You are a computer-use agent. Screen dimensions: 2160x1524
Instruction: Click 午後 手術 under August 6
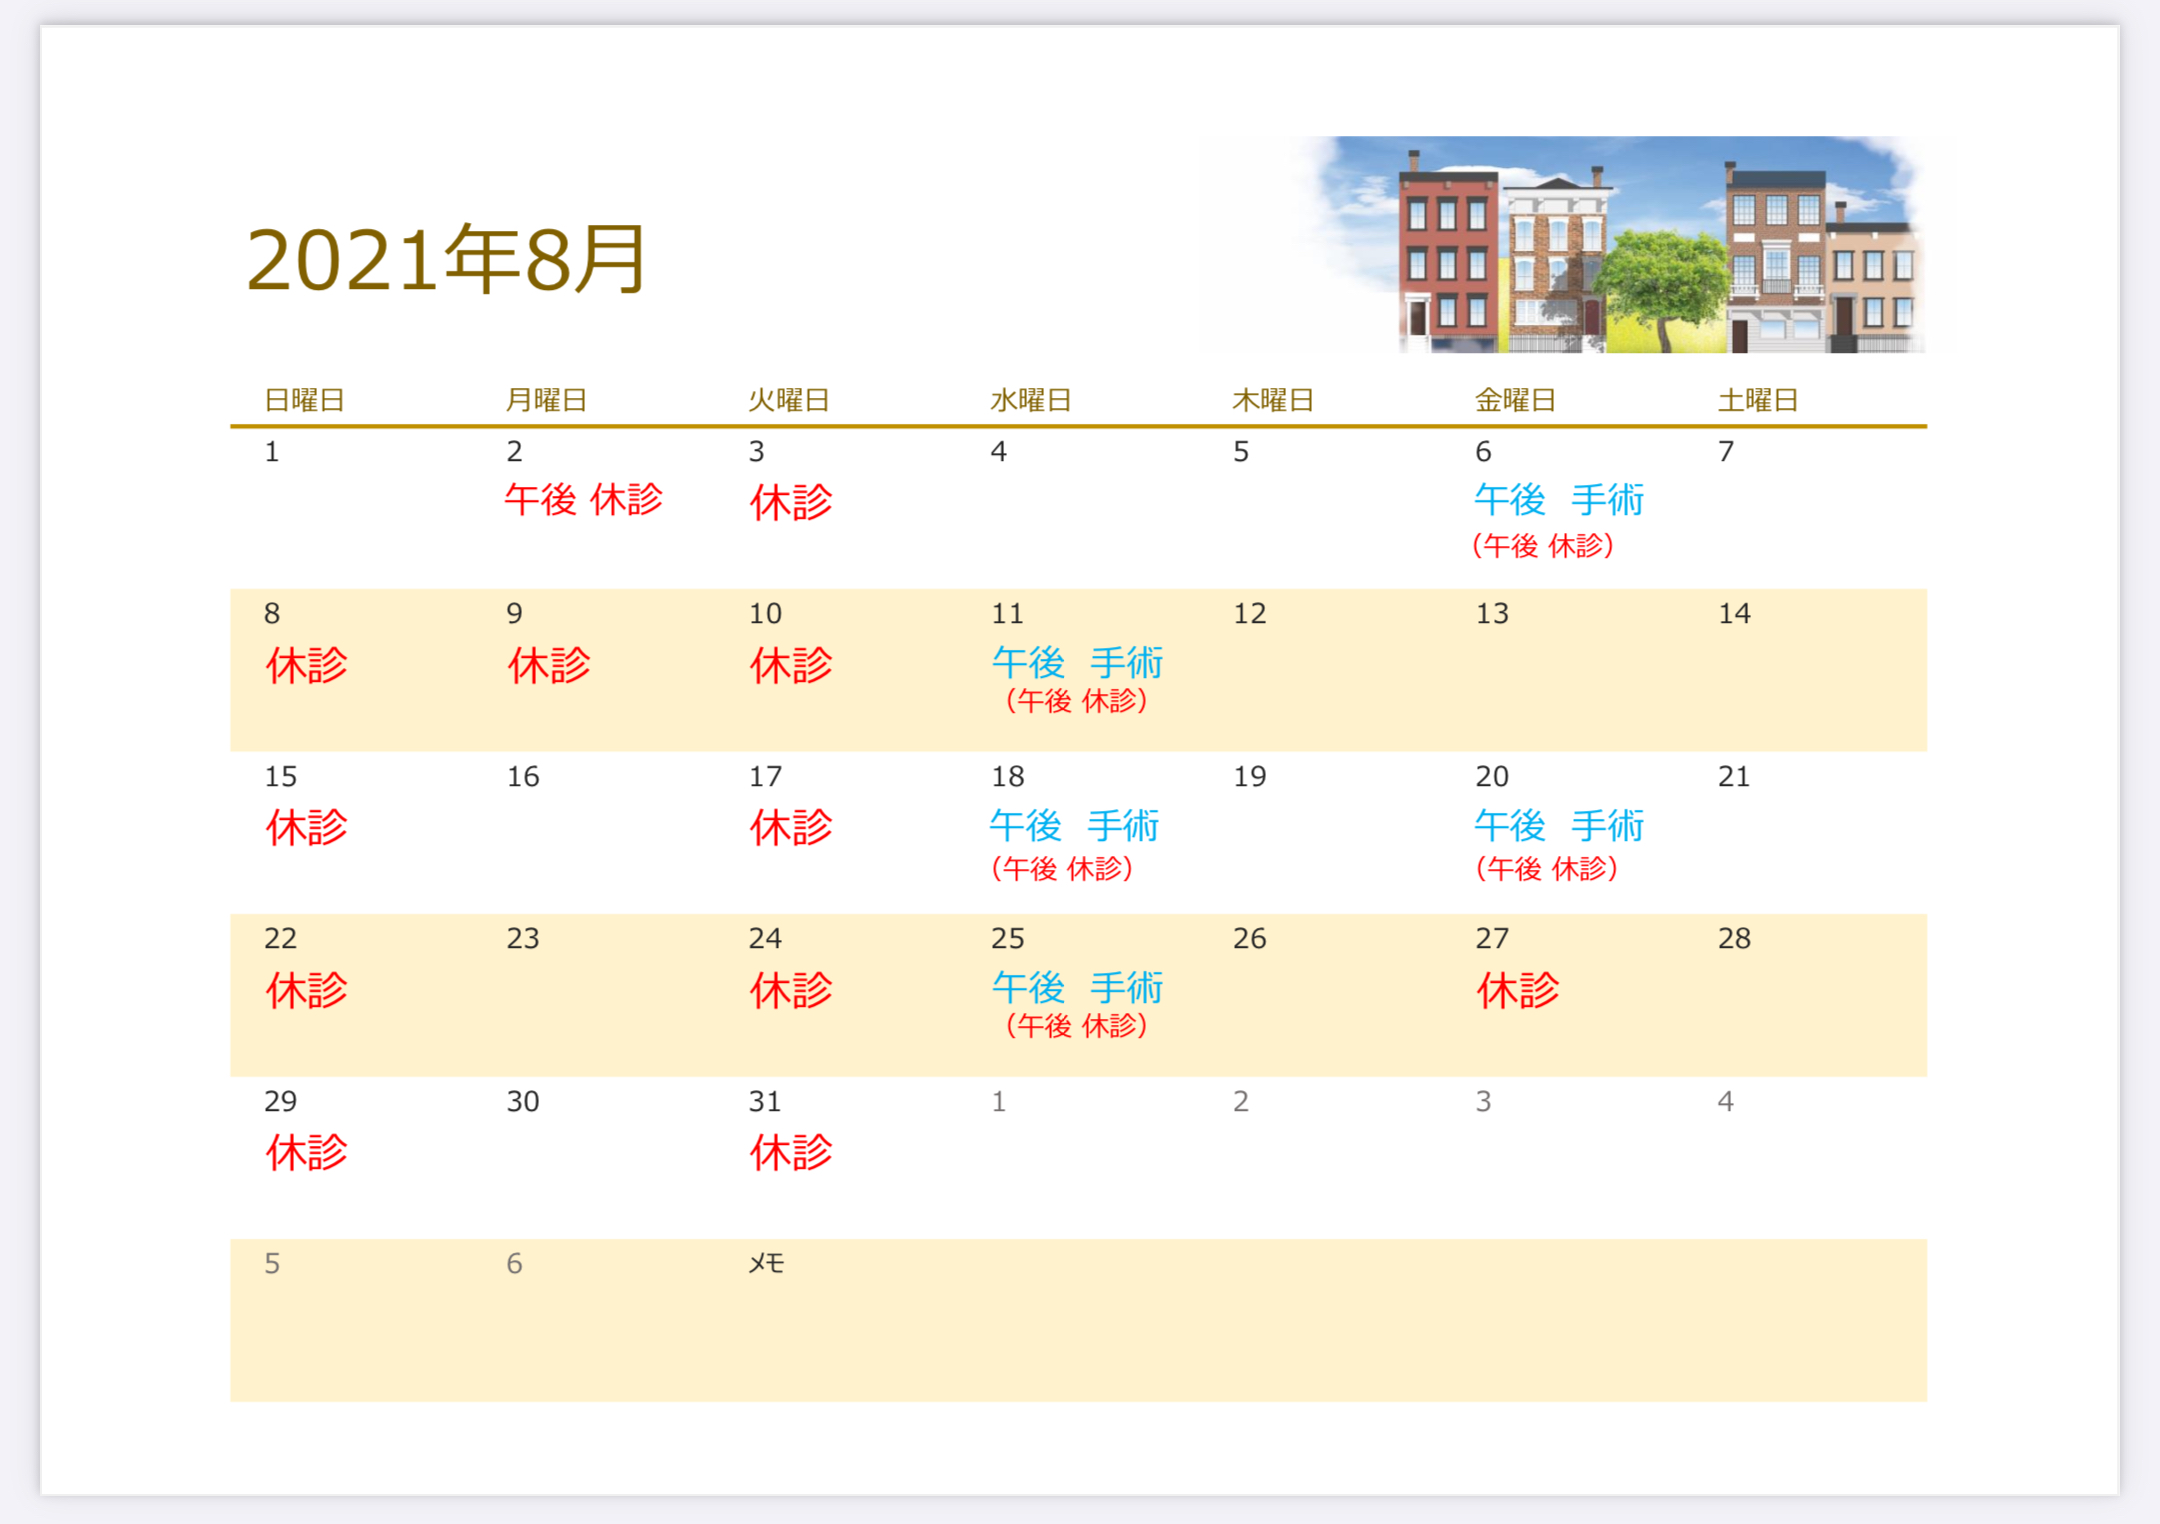pyautogui.click(x=1560, y=499)
